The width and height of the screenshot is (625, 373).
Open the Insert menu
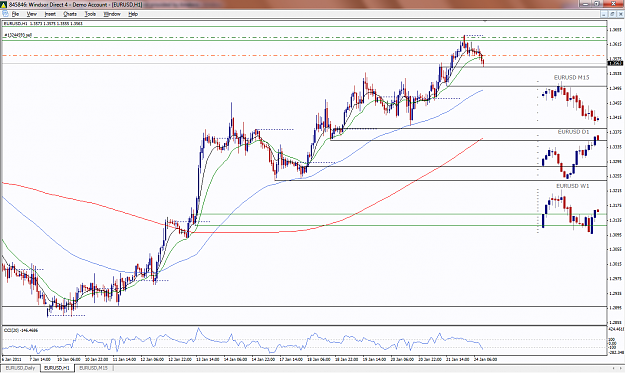click(x=50, y=14)
